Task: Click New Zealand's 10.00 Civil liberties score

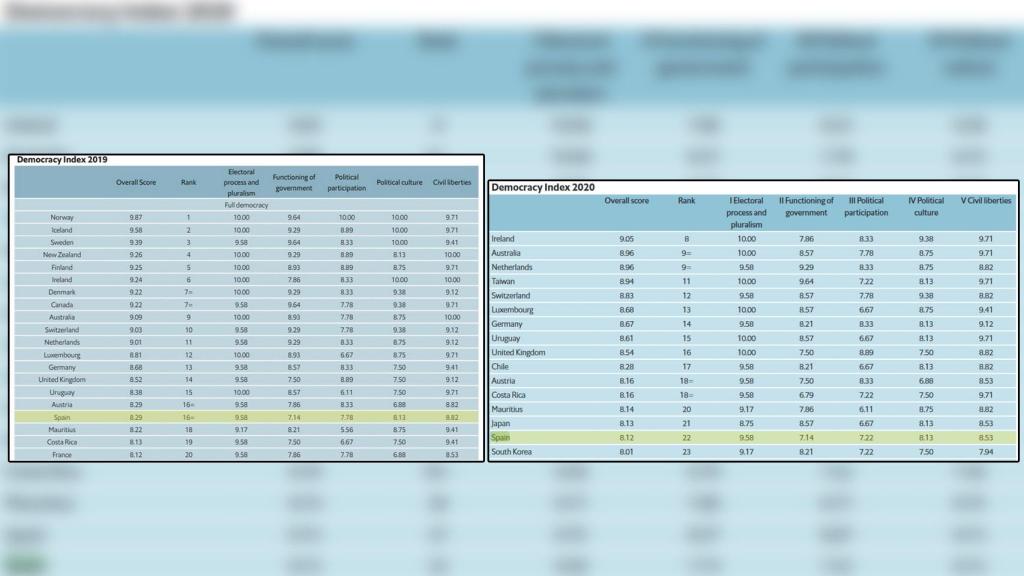Action: click(x=452, y=254)
